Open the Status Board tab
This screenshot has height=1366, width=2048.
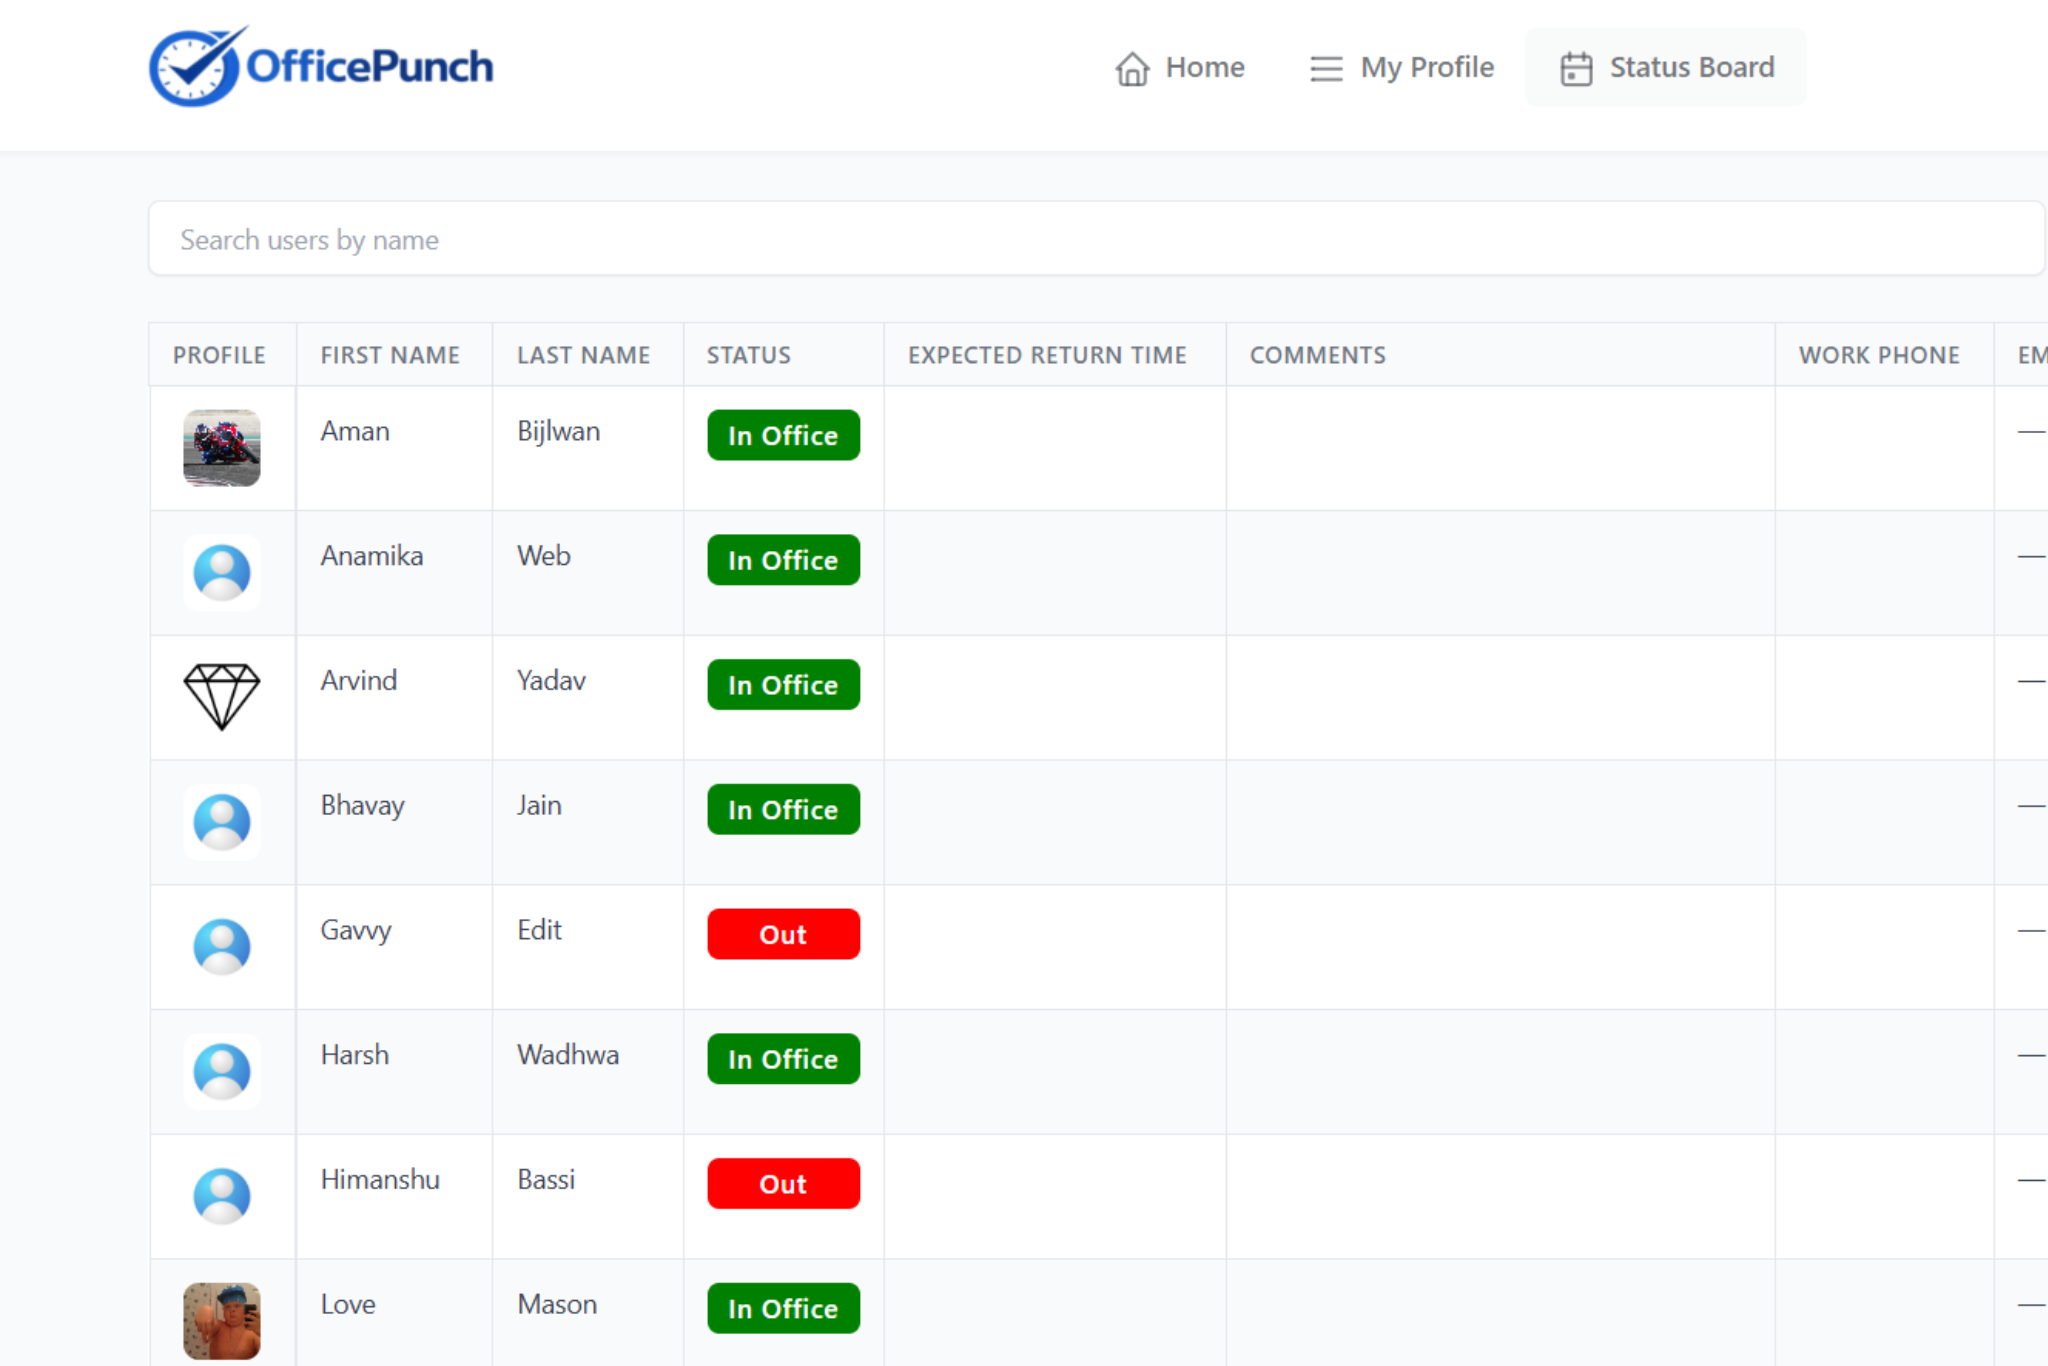[1691, 67]
